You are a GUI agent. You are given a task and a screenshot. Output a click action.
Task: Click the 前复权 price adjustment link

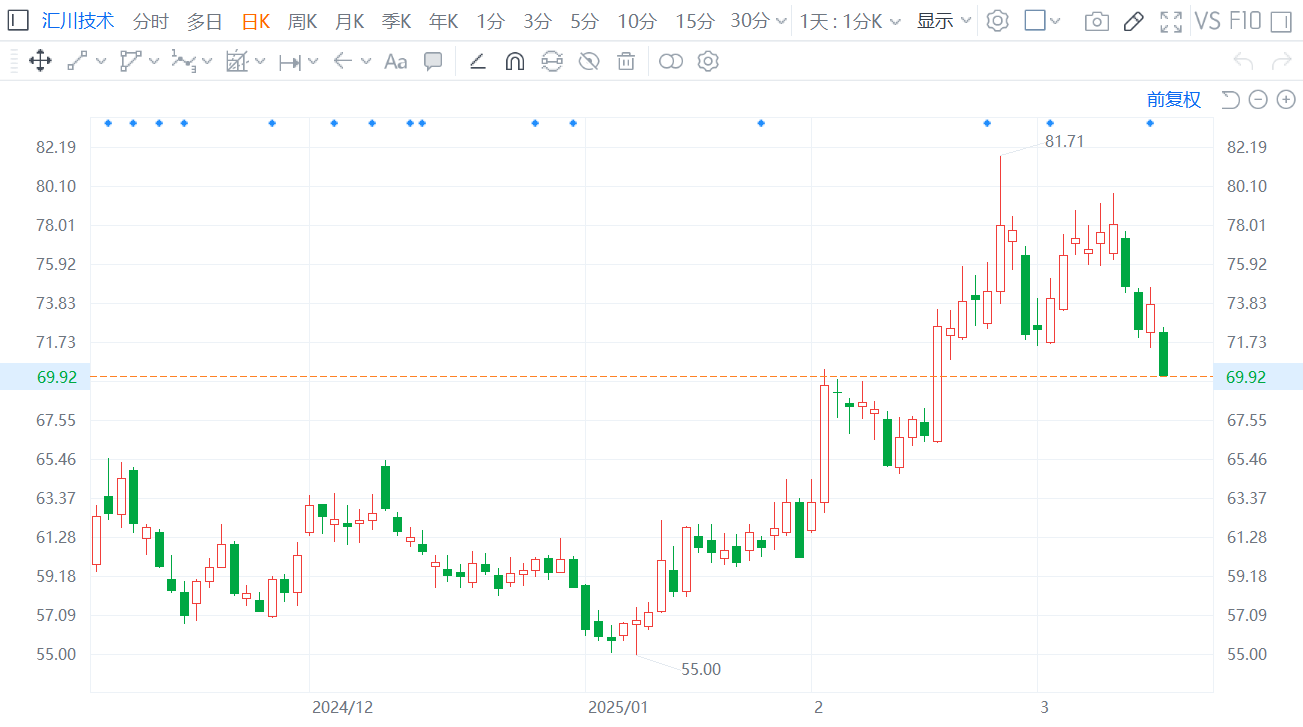click(x=1174, y=99)
